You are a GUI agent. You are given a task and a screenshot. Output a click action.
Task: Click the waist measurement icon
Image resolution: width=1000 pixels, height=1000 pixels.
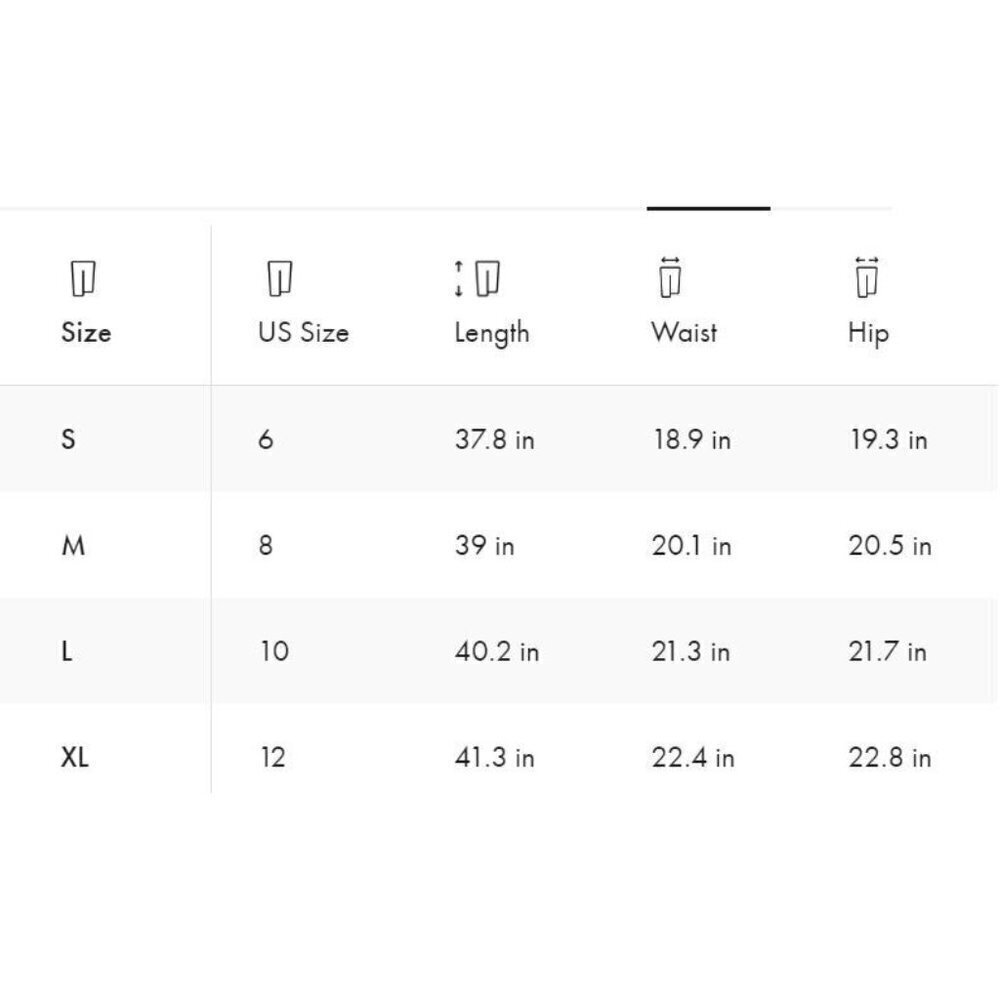671,278
